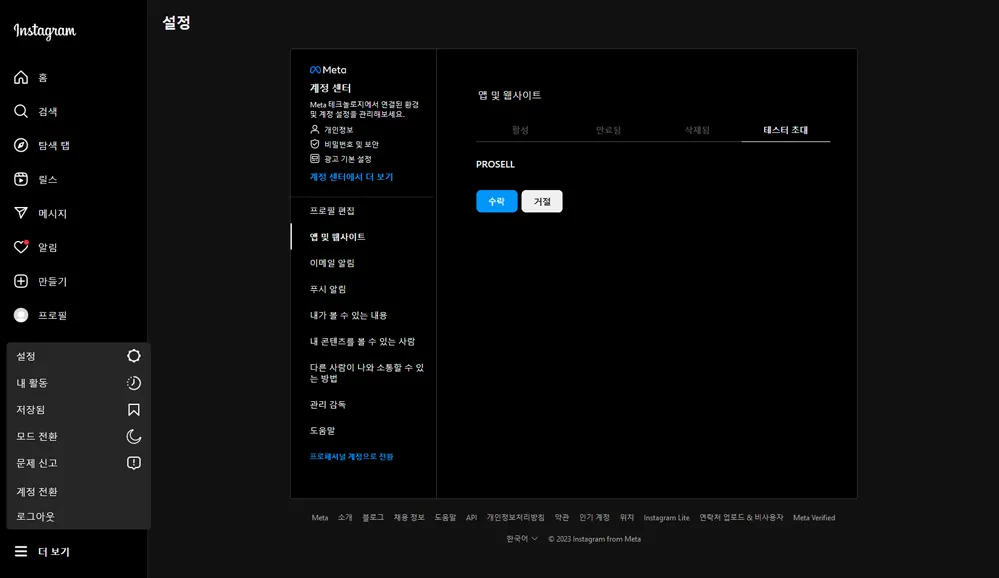999x578 pixels.
Task: Select the 테스터 초대 tab
Action: point(786,130)
